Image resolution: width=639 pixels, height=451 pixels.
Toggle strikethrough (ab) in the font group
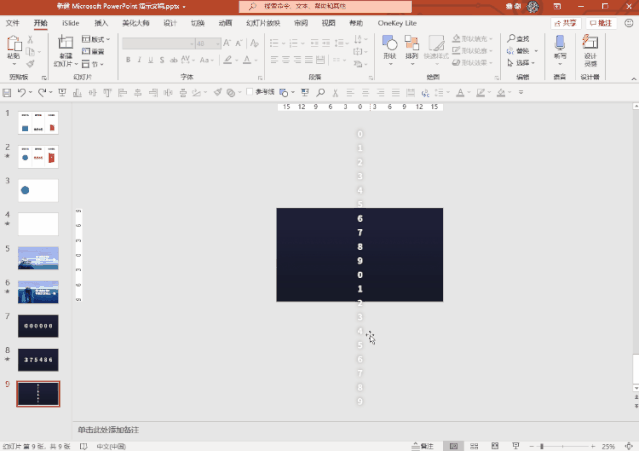click(x=174, y=60)
